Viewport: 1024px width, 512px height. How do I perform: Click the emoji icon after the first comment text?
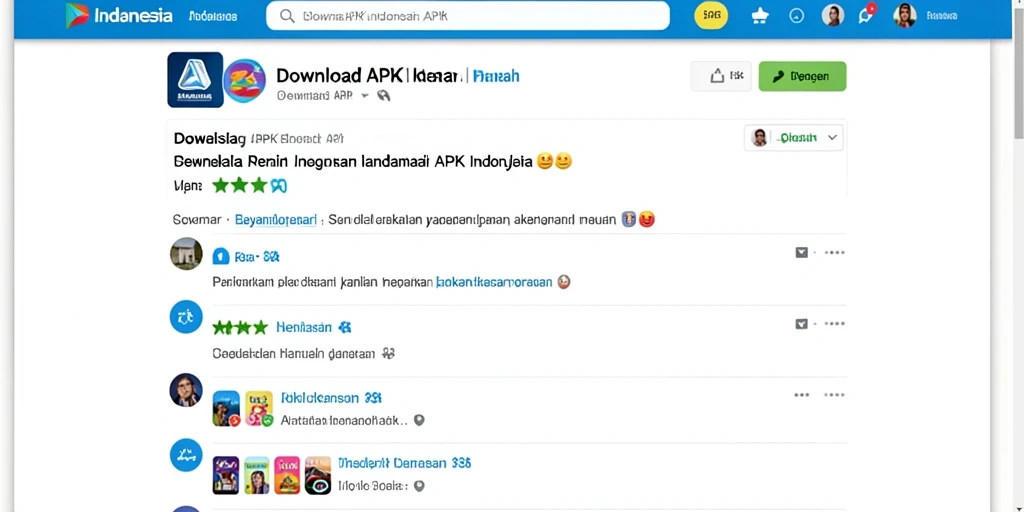(564, 282)
